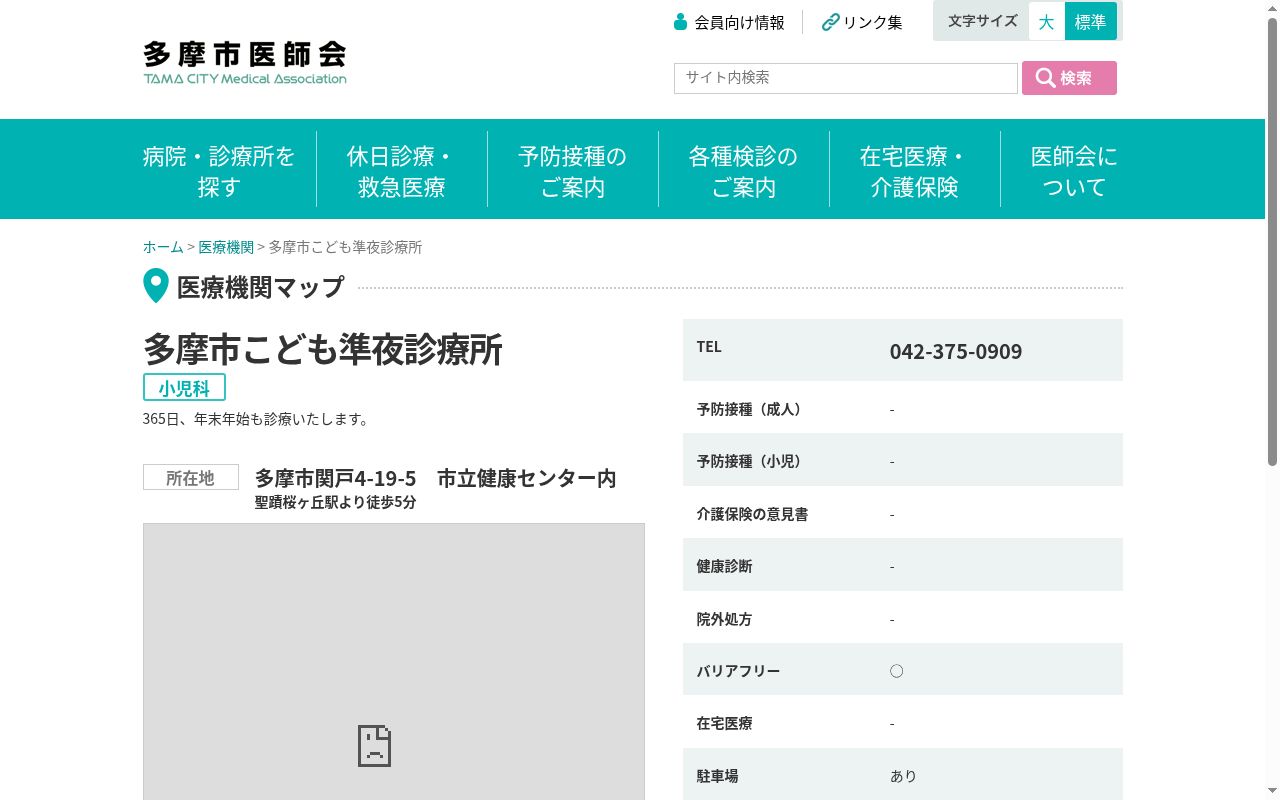The width and height of the screenshot is (1280, 800).
Task: Click the phone number 042-375-0909
Action: pyautogui.click(x=956, y=351)
